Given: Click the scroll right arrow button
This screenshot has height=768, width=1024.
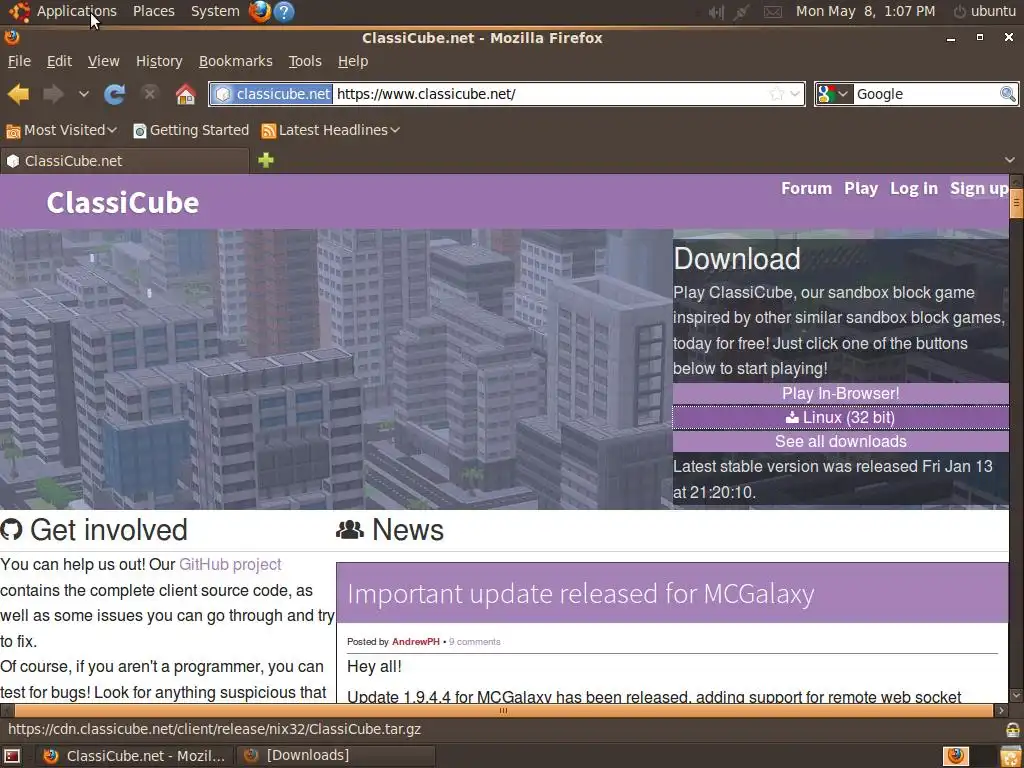Looking at the screenshot, I should (x=1000, y=710).
